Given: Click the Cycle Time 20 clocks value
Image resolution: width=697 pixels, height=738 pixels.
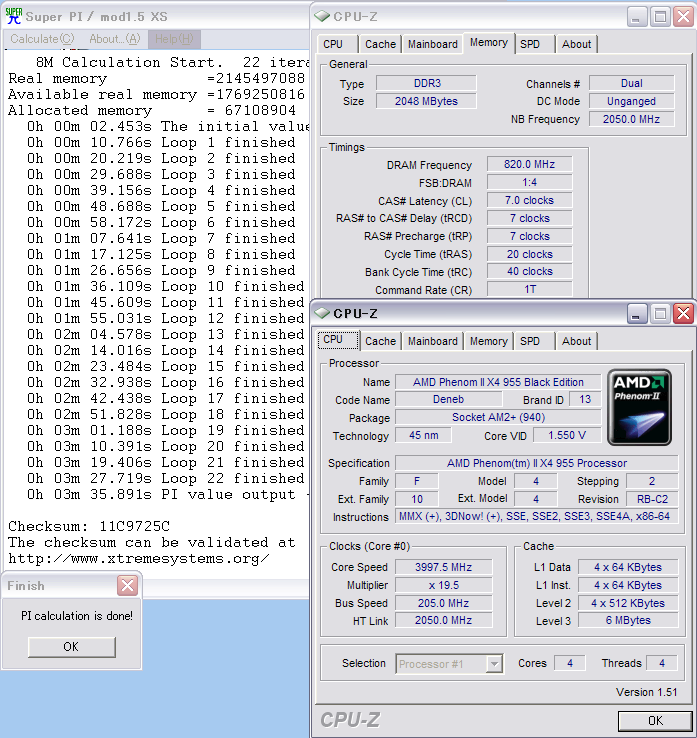Looking at the screenshot, I should [x=529, y=254].
